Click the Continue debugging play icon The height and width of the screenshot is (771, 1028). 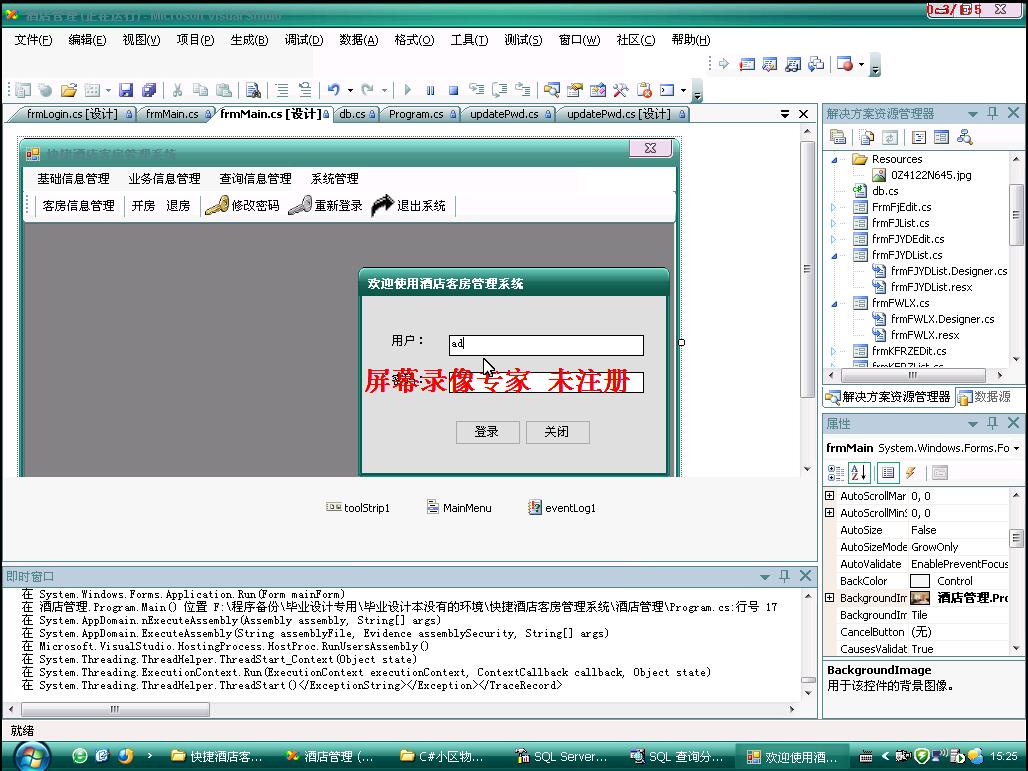(408, 90)
